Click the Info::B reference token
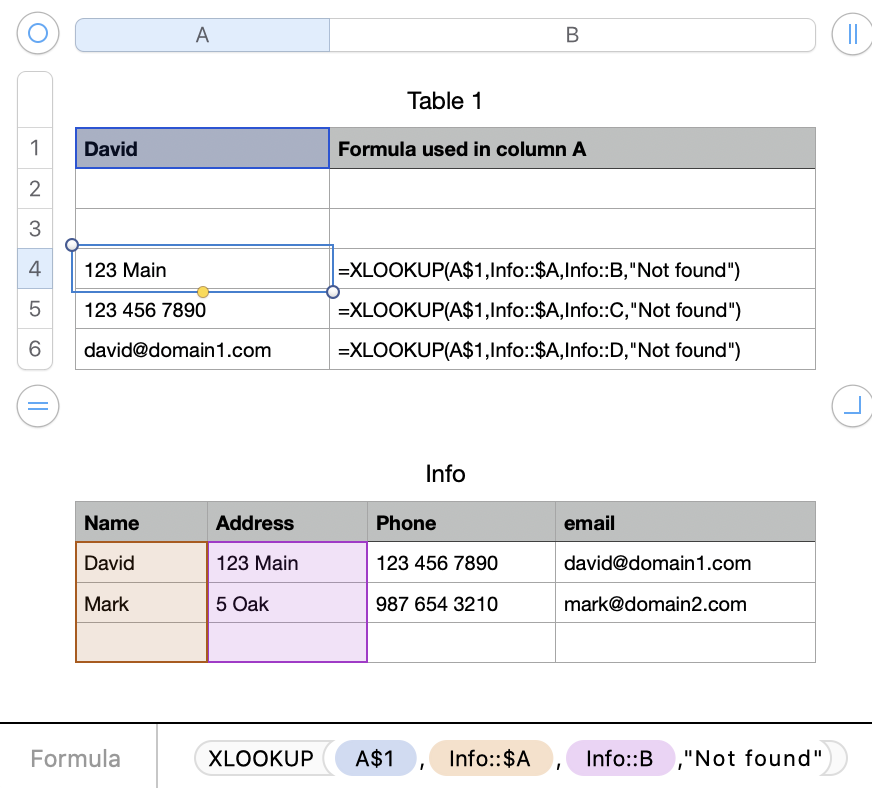The width and height of the screenshot is (872, 788). 620,759
